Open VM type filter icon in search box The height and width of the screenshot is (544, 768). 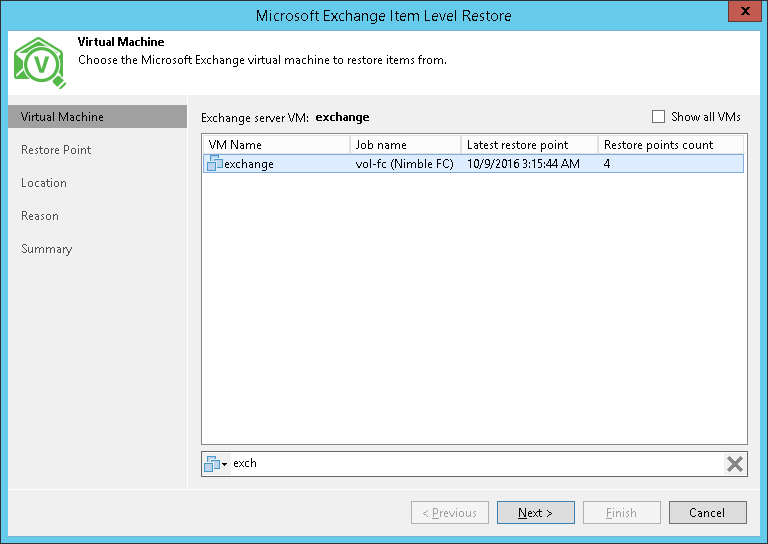pos(216,464)
